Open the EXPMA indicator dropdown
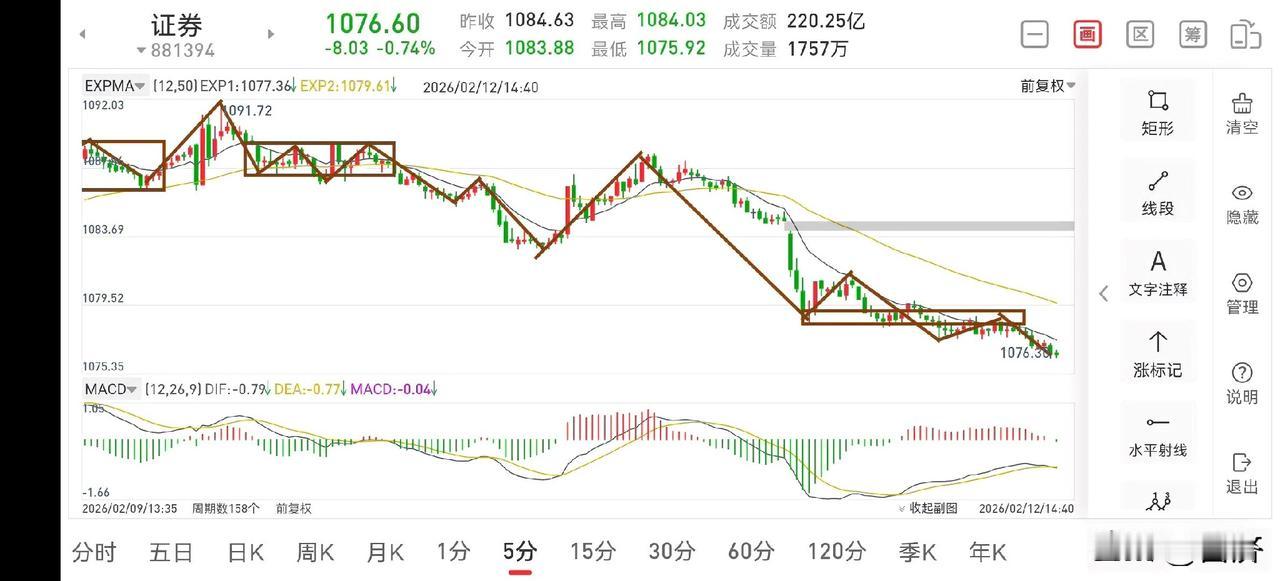Screen dimensions: 1280x581 [x=115, y=86]
